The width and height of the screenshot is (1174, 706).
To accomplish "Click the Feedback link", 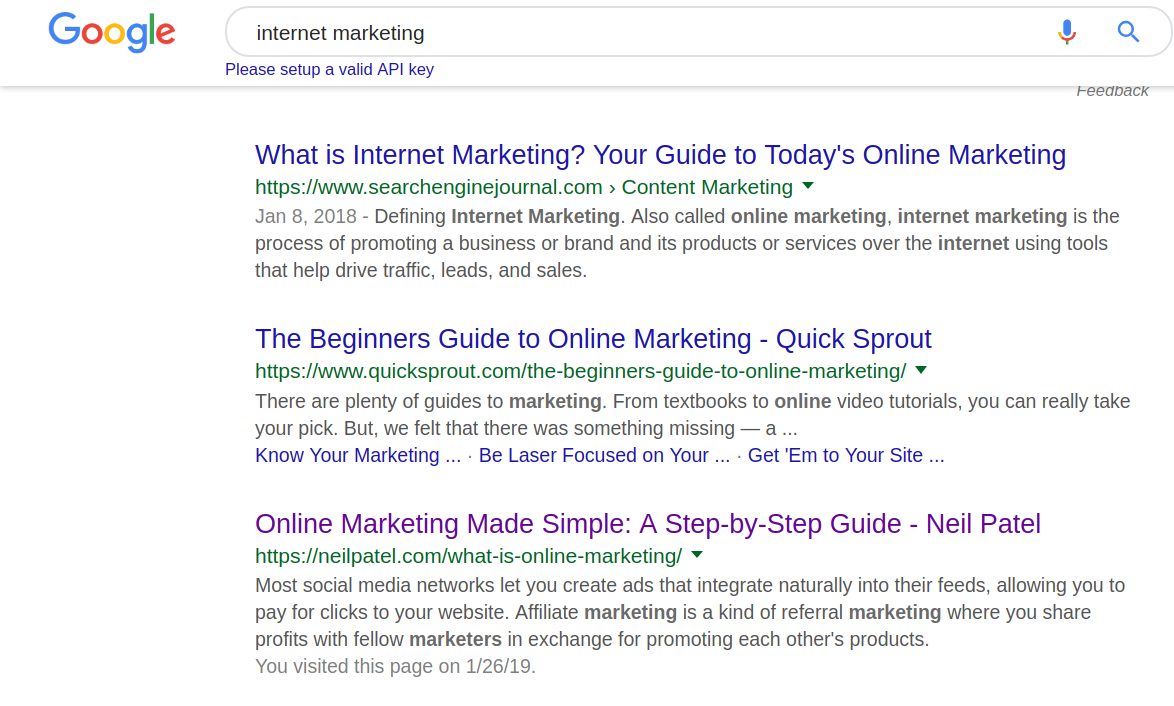I will (1112, 91).
